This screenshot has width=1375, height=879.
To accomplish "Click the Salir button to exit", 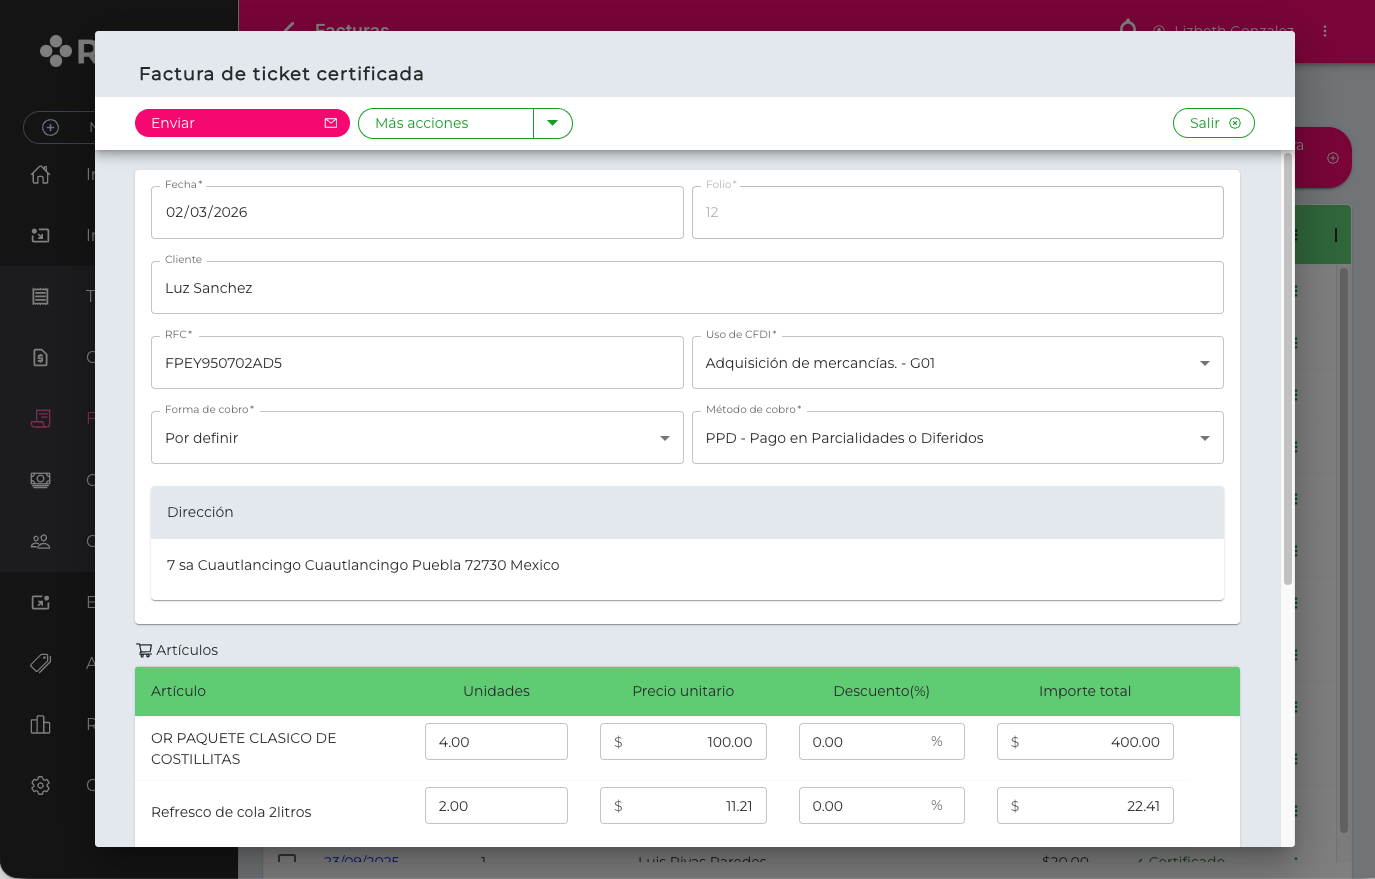I will (x=1213, y=123).
